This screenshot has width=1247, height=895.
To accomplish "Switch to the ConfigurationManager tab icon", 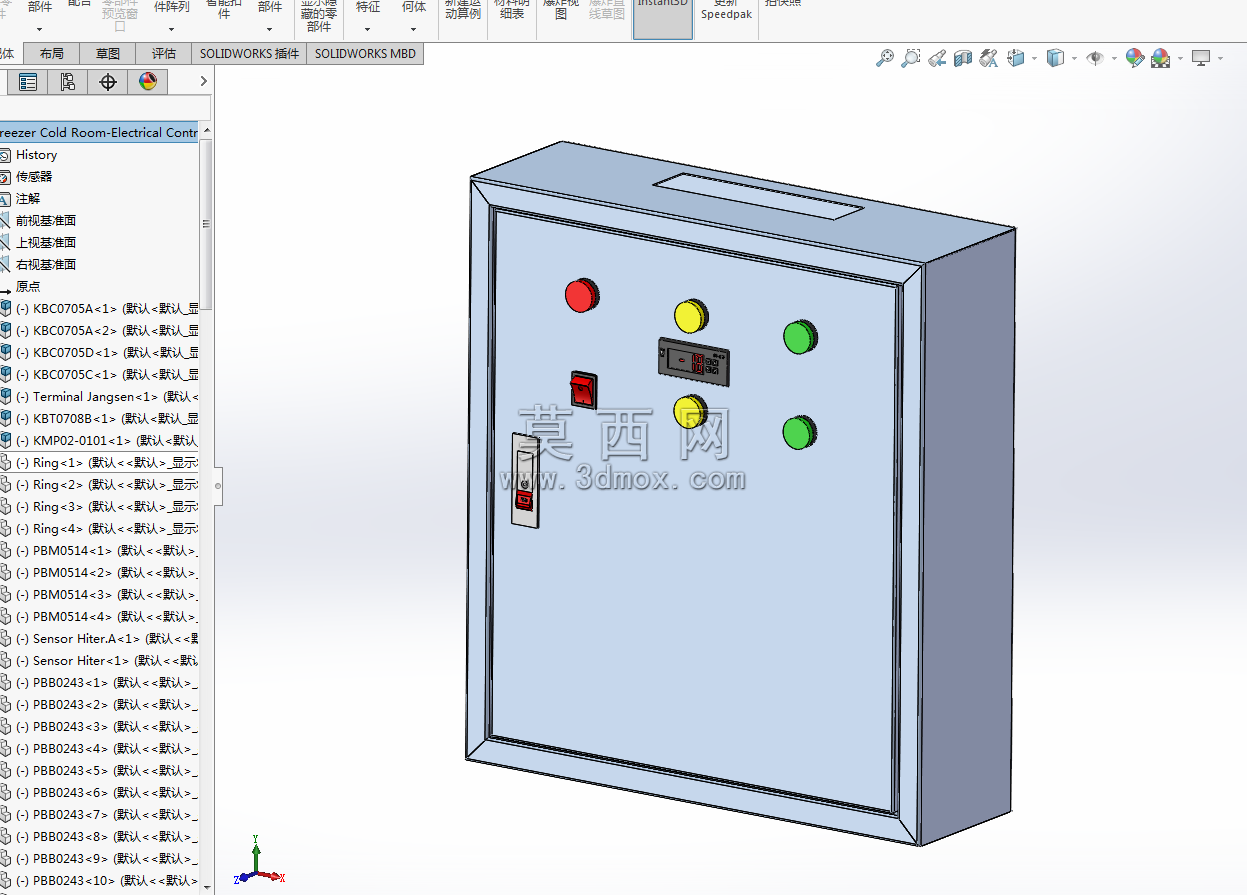I will pos(68,82).
